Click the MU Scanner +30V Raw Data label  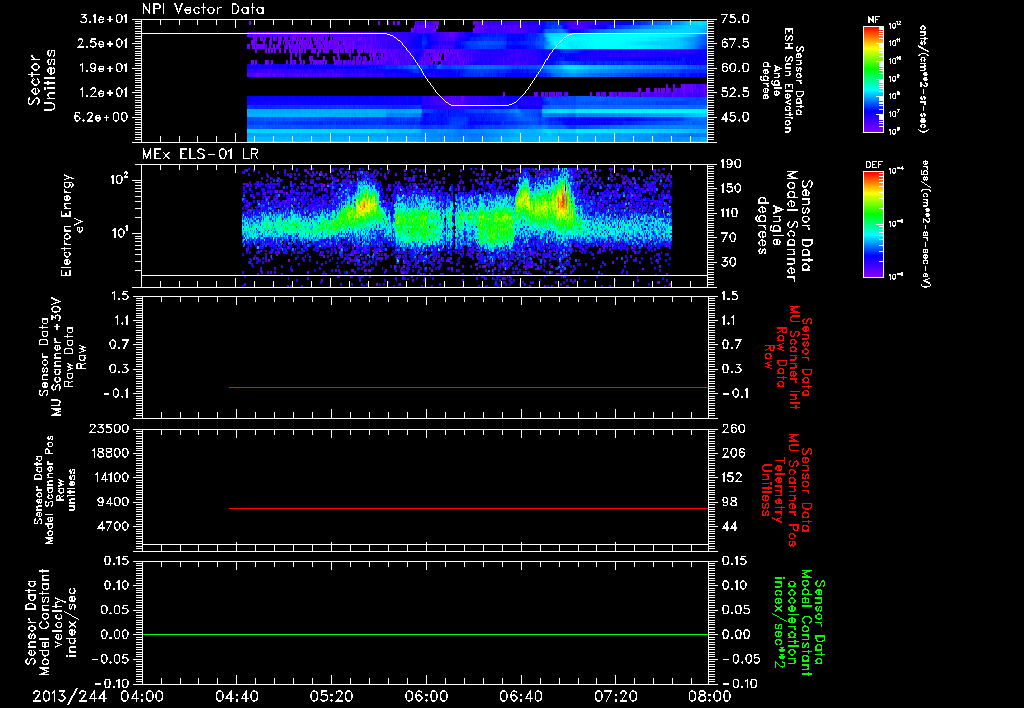click(62, 357)
